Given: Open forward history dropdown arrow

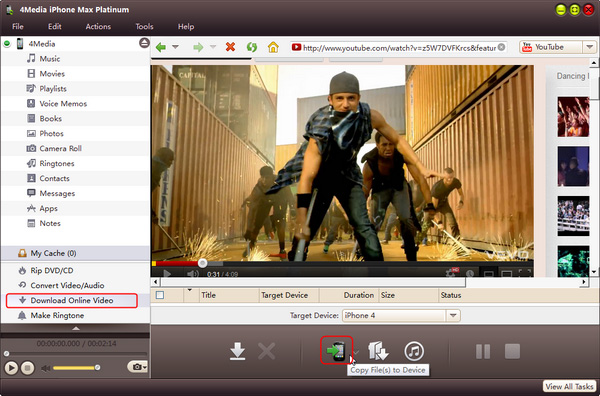Looking at the screenshot, I should 213,47.
